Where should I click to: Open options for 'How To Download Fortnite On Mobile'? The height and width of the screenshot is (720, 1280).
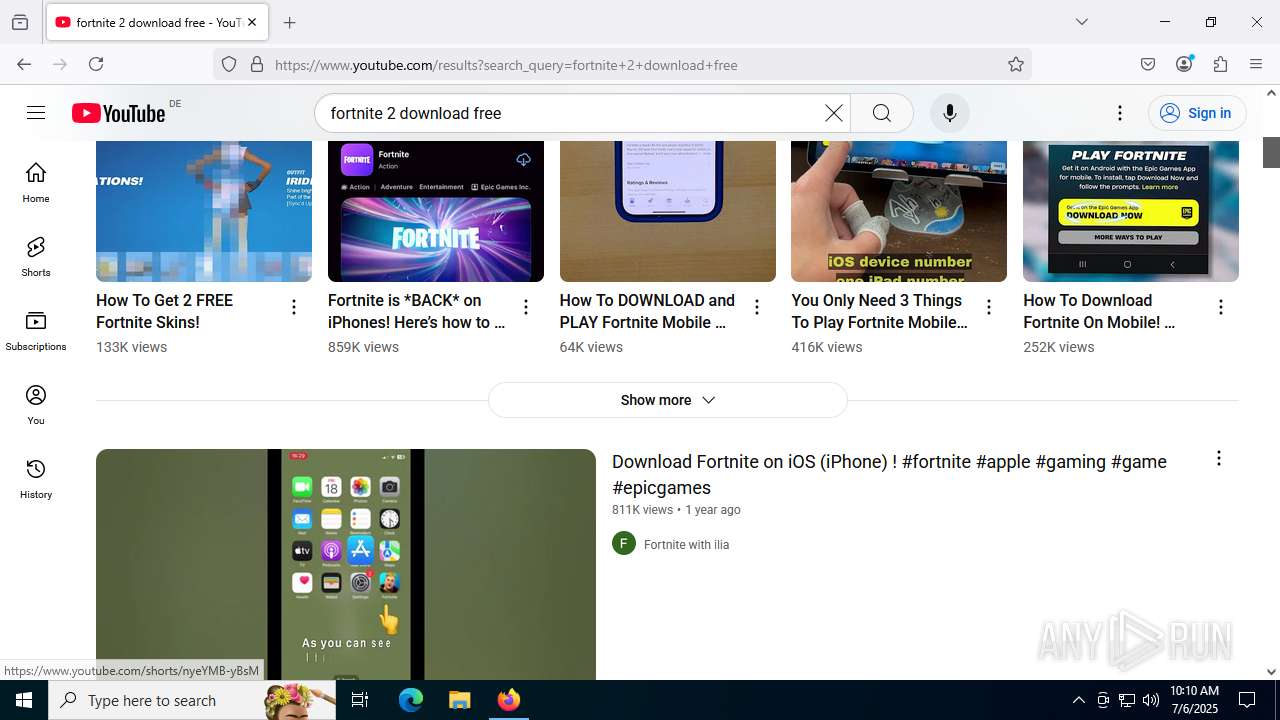[1221, 307]
